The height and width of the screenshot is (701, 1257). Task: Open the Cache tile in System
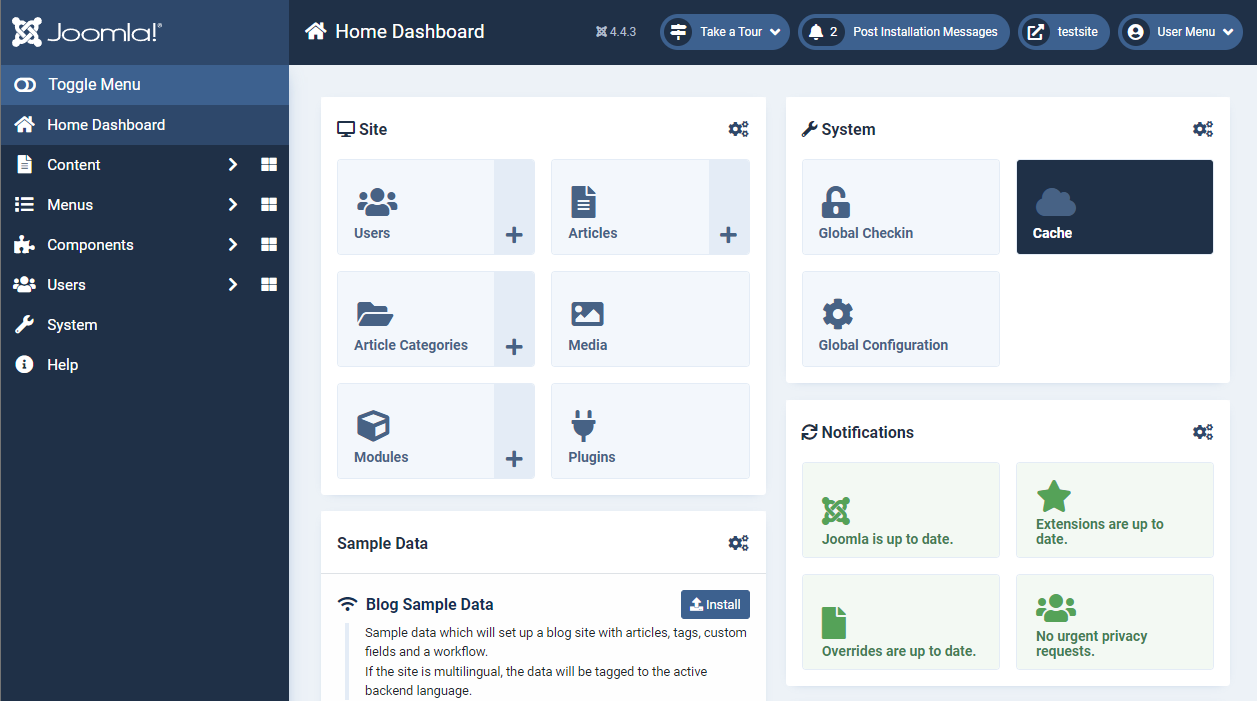(x=1114, y=207)
